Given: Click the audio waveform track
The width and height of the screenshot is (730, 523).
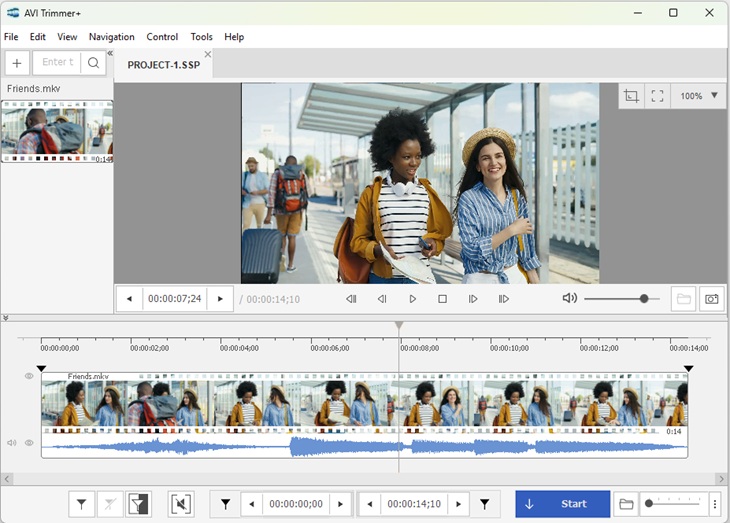Looking at the screenshot, I should tap(365, 447).
